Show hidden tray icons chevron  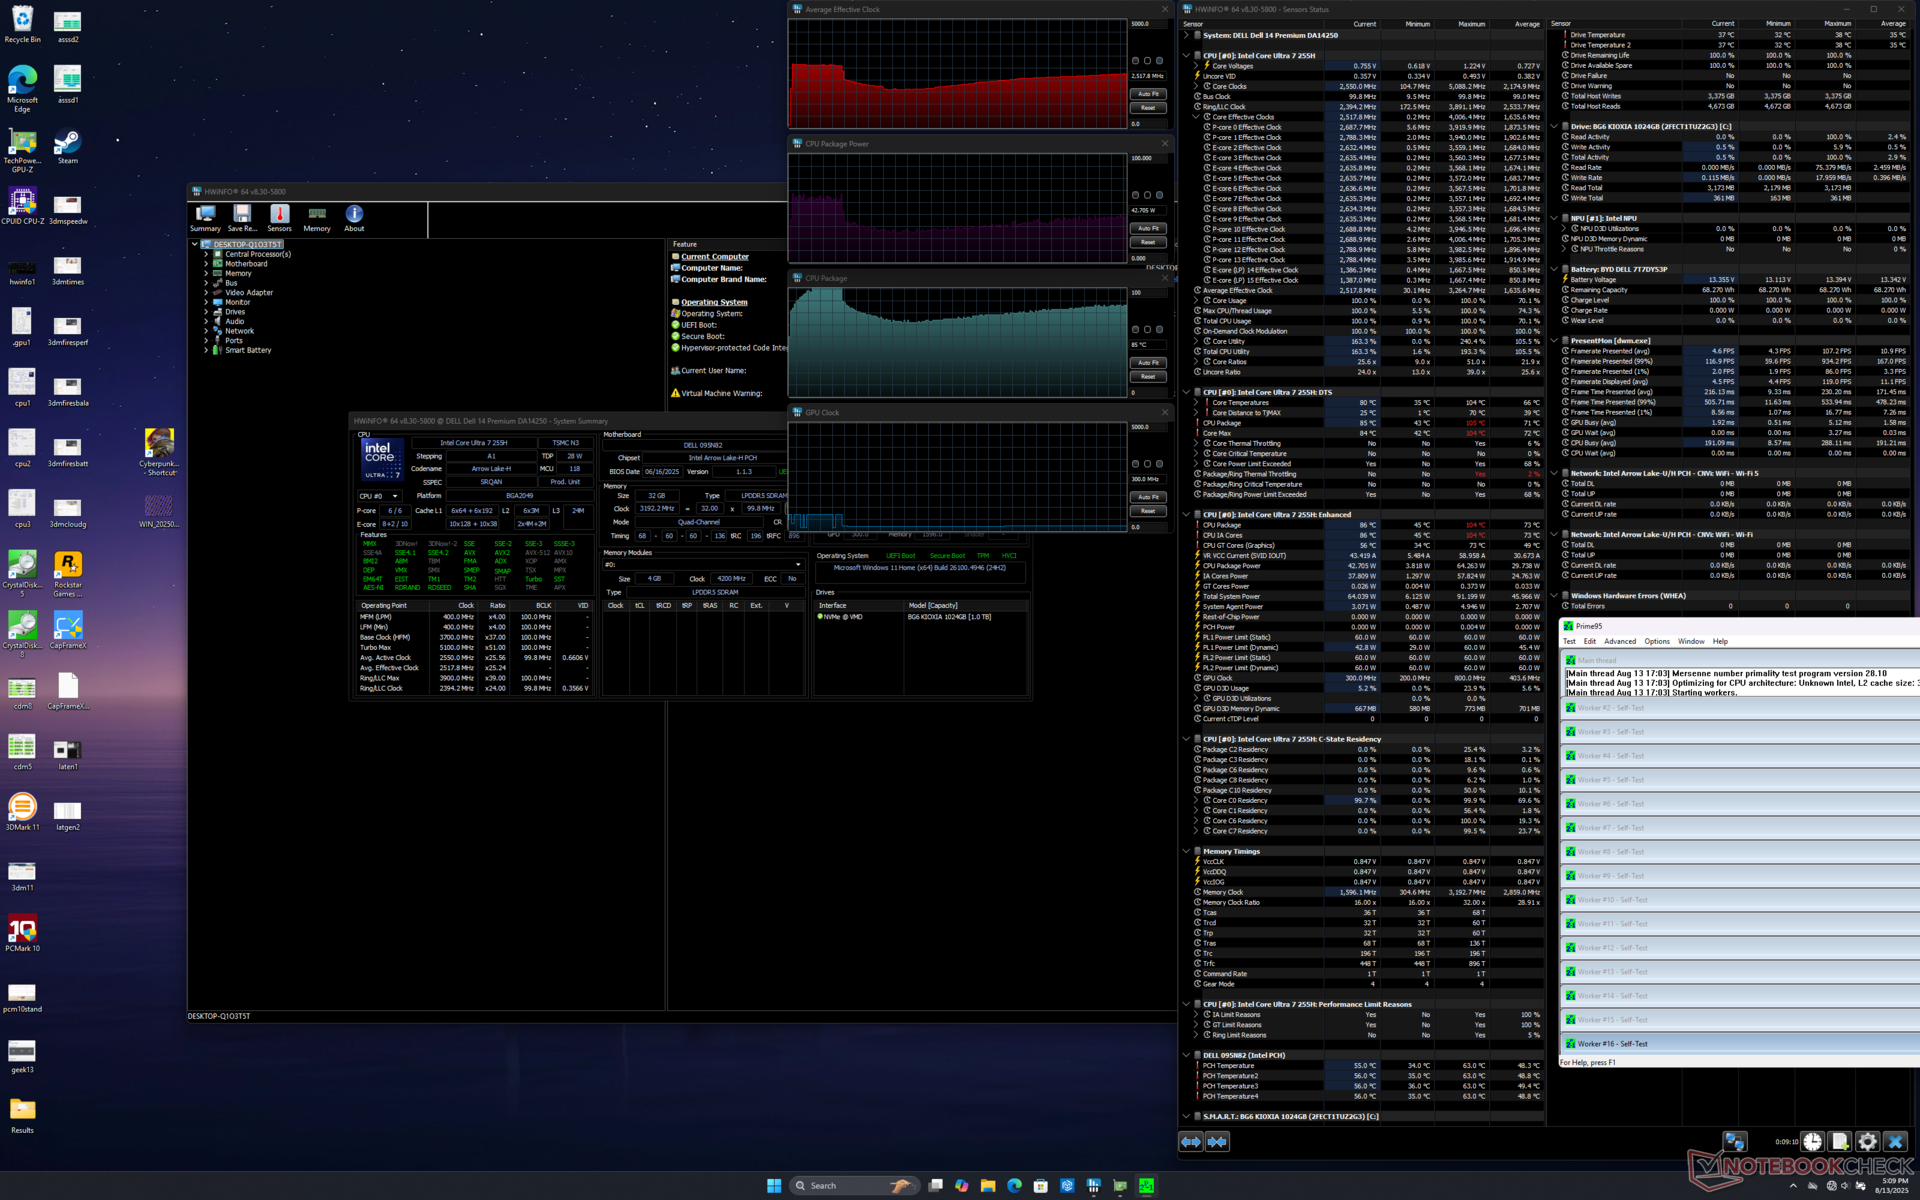pos(1793,1186)
